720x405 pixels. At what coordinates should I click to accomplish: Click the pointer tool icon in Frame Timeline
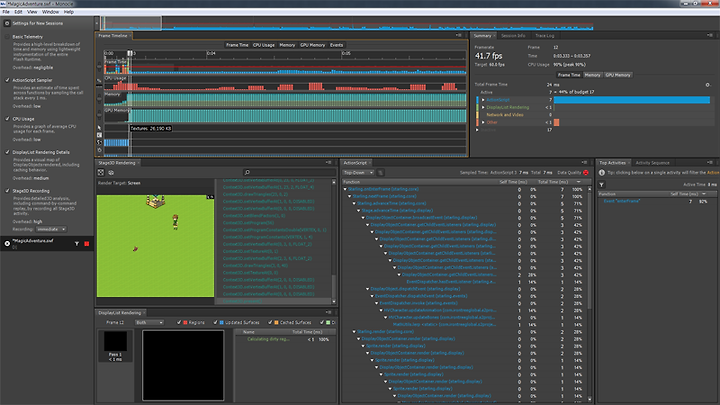[x=99, y=128]
